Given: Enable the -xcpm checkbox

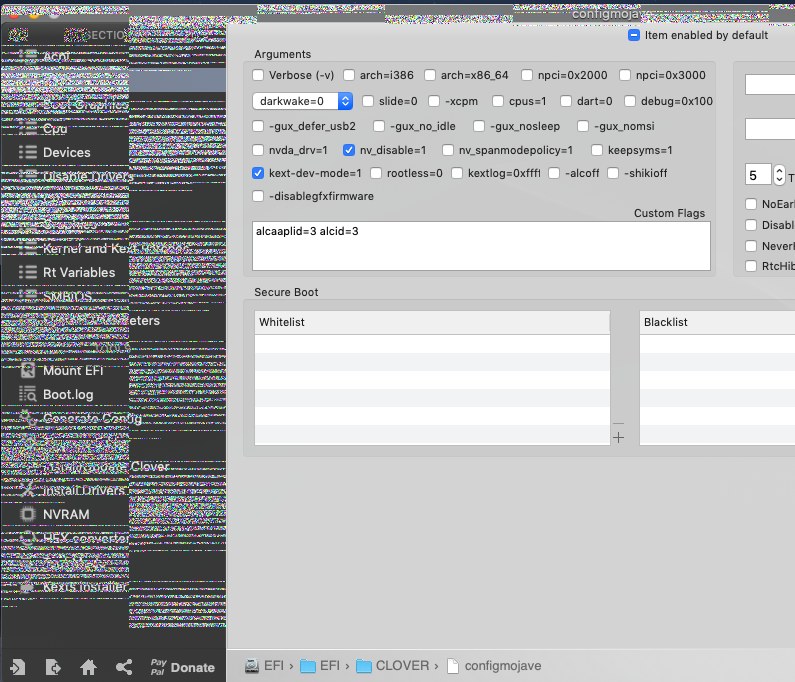Looking at the screenshot, I should [x=434, y=101].
